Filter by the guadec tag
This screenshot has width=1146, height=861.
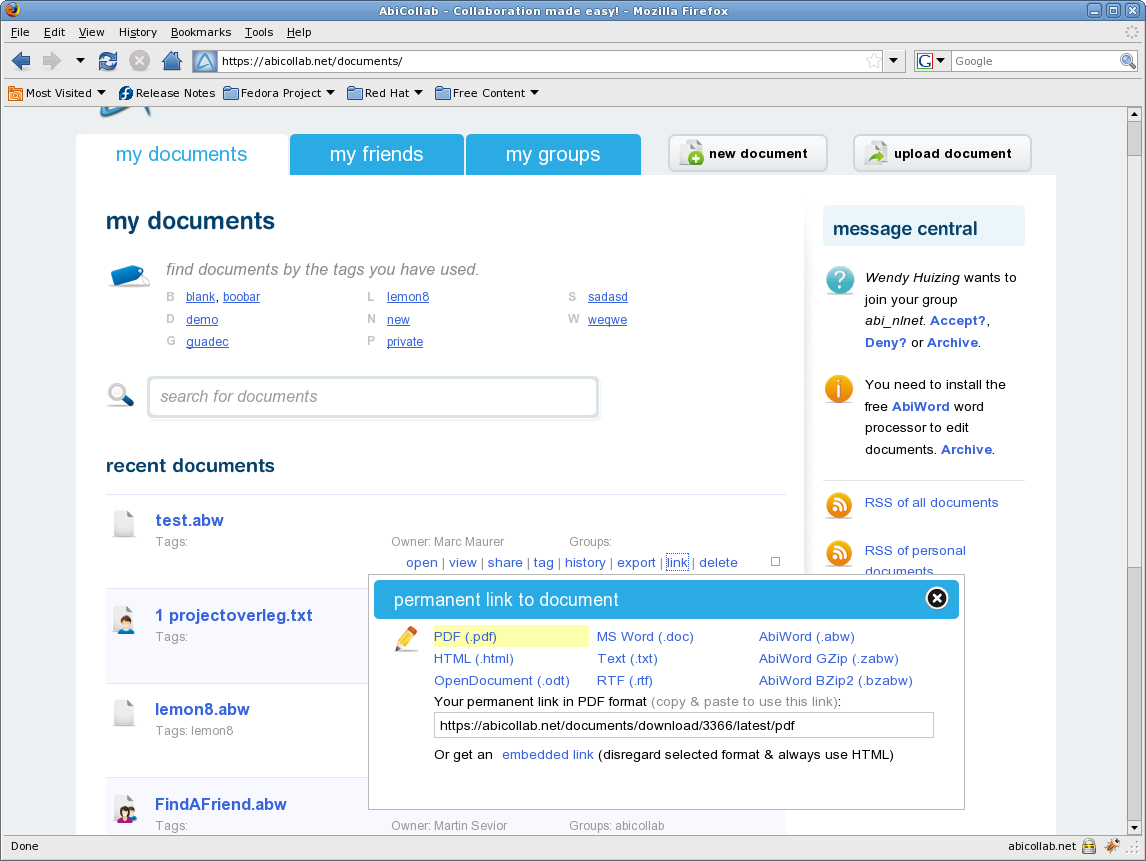tap(207, 341)
